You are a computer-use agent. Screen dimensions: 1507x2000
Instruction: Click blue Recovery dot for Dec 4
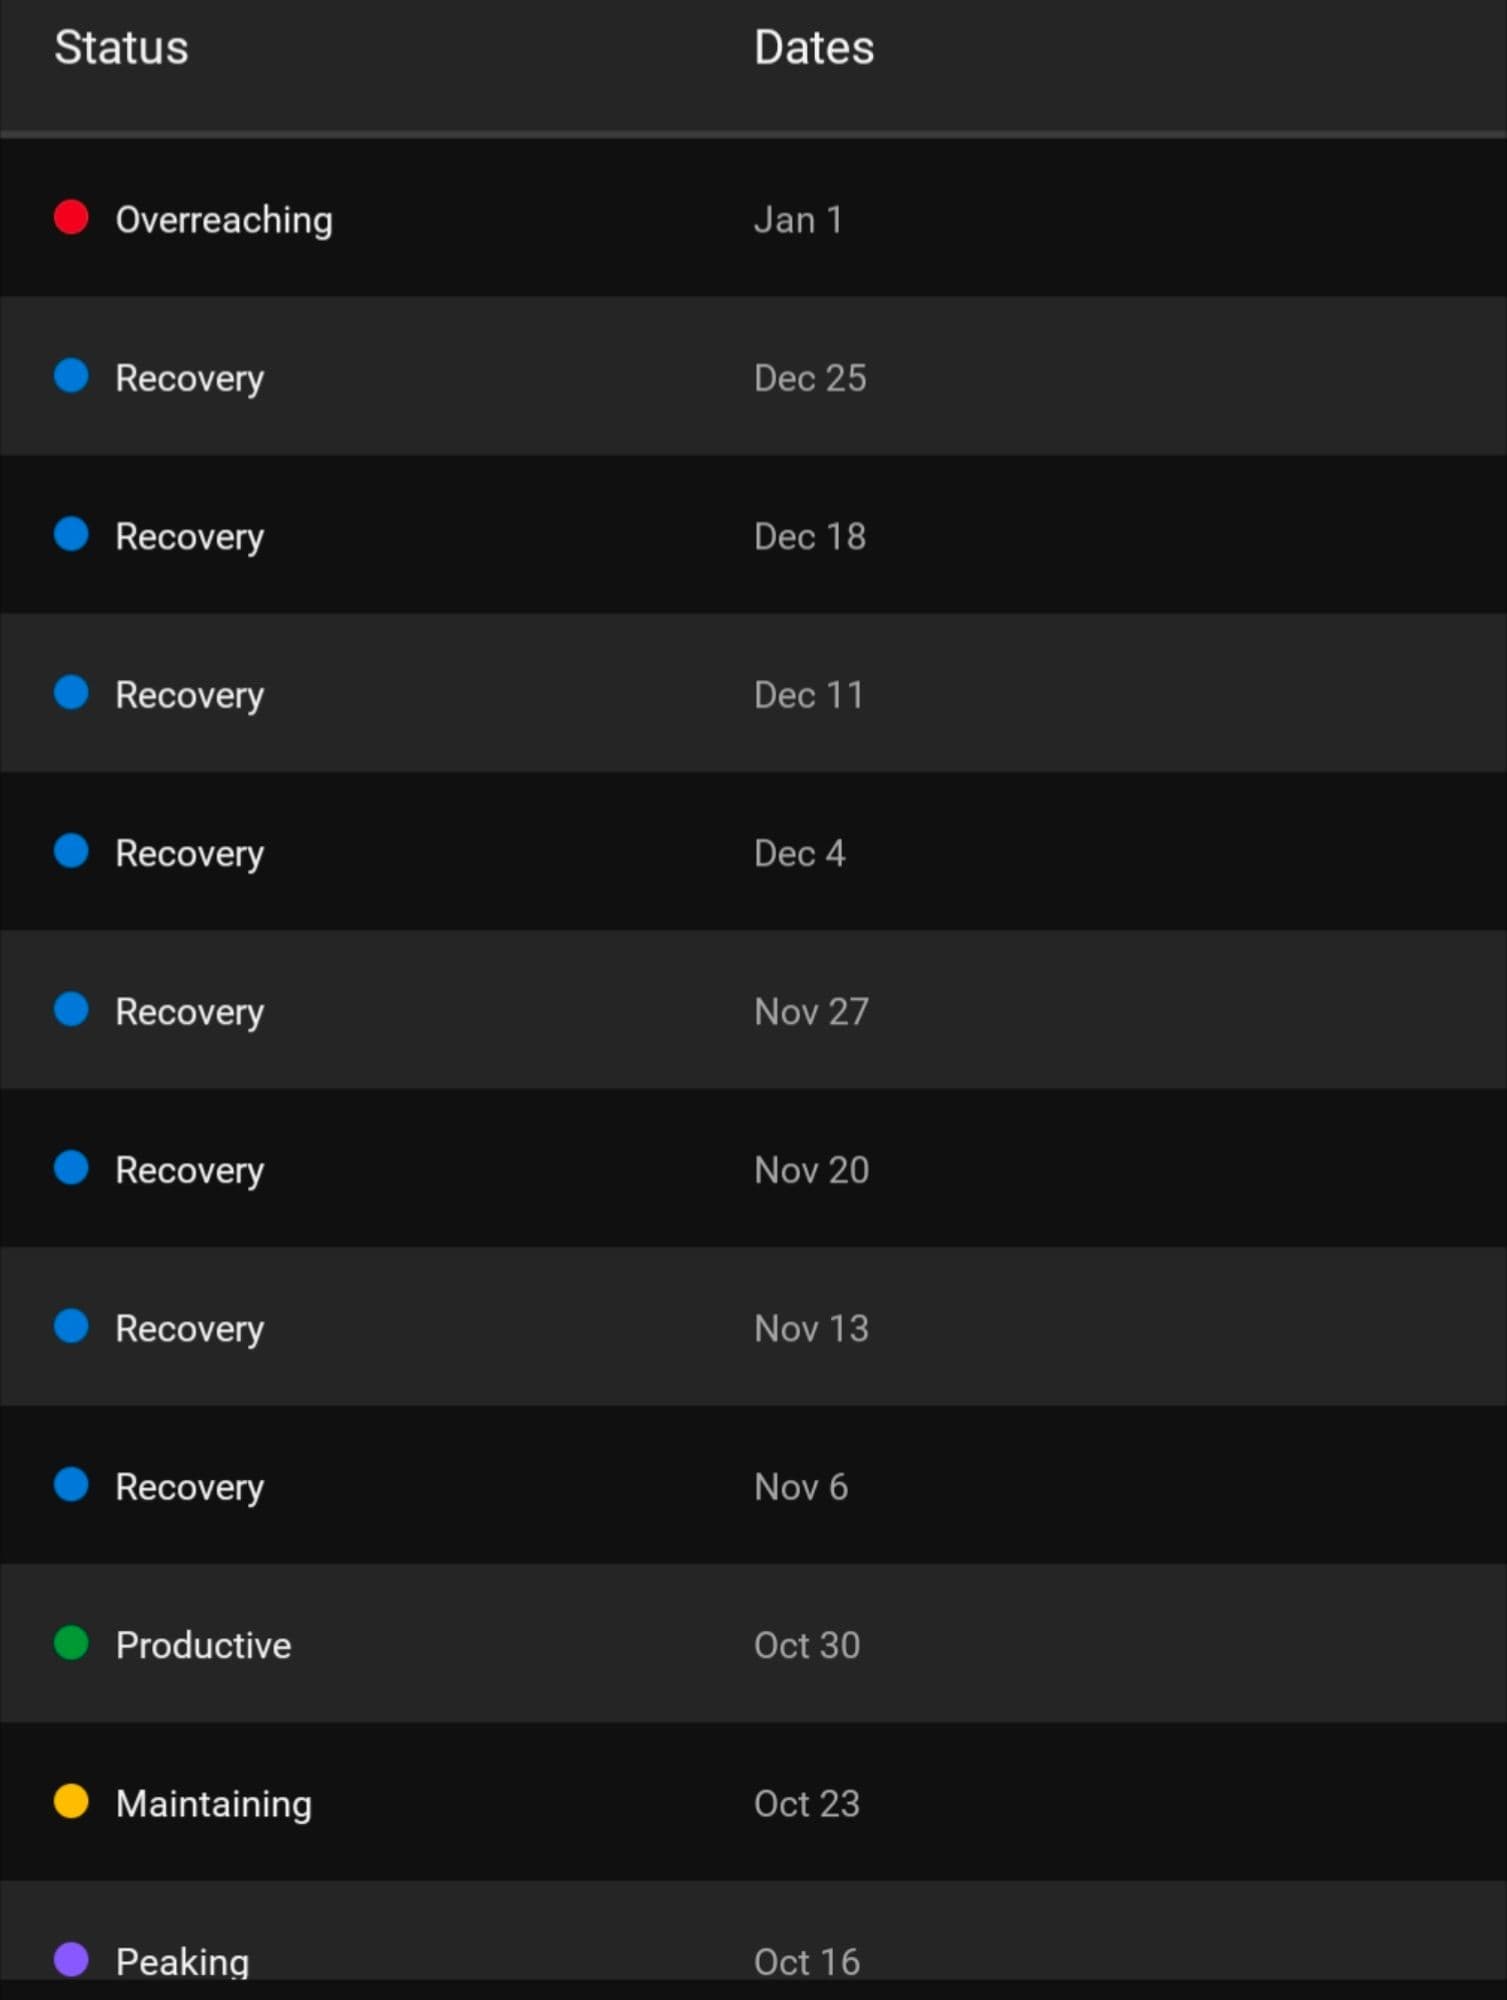(71, 851)
